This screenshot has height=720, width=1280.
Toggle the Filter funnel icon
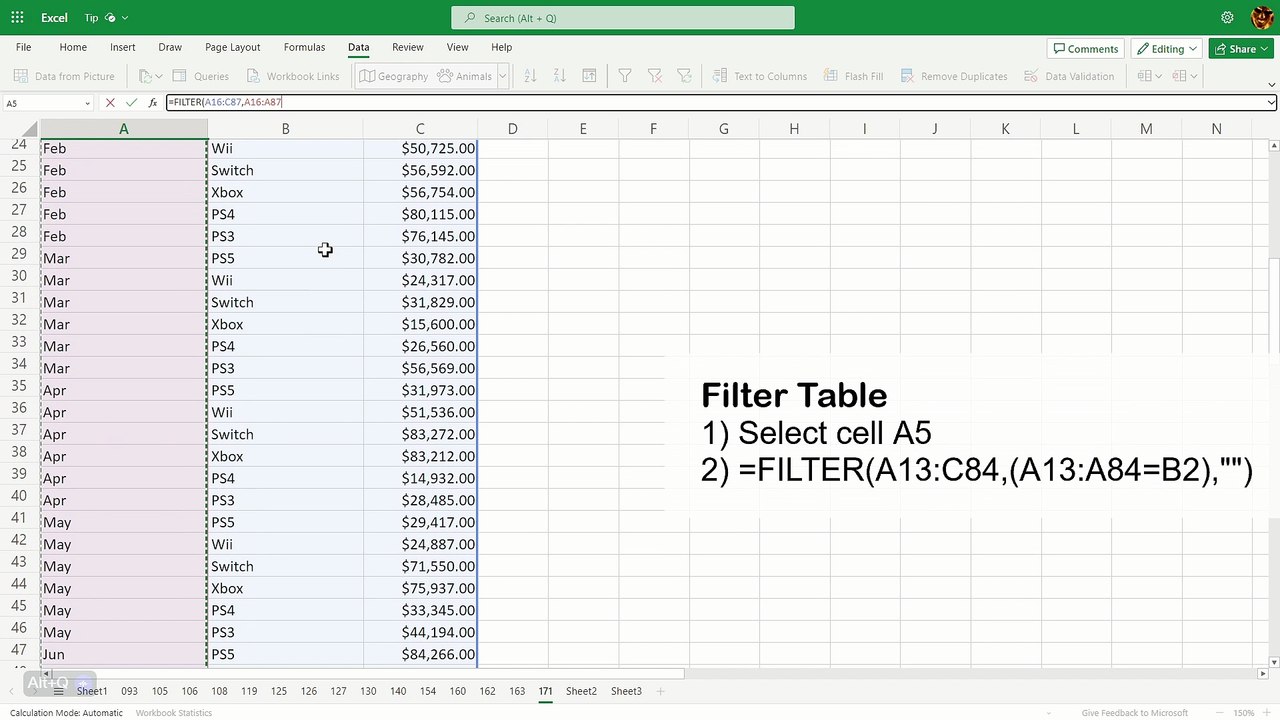pyautogui.click(x=625, y=76)
